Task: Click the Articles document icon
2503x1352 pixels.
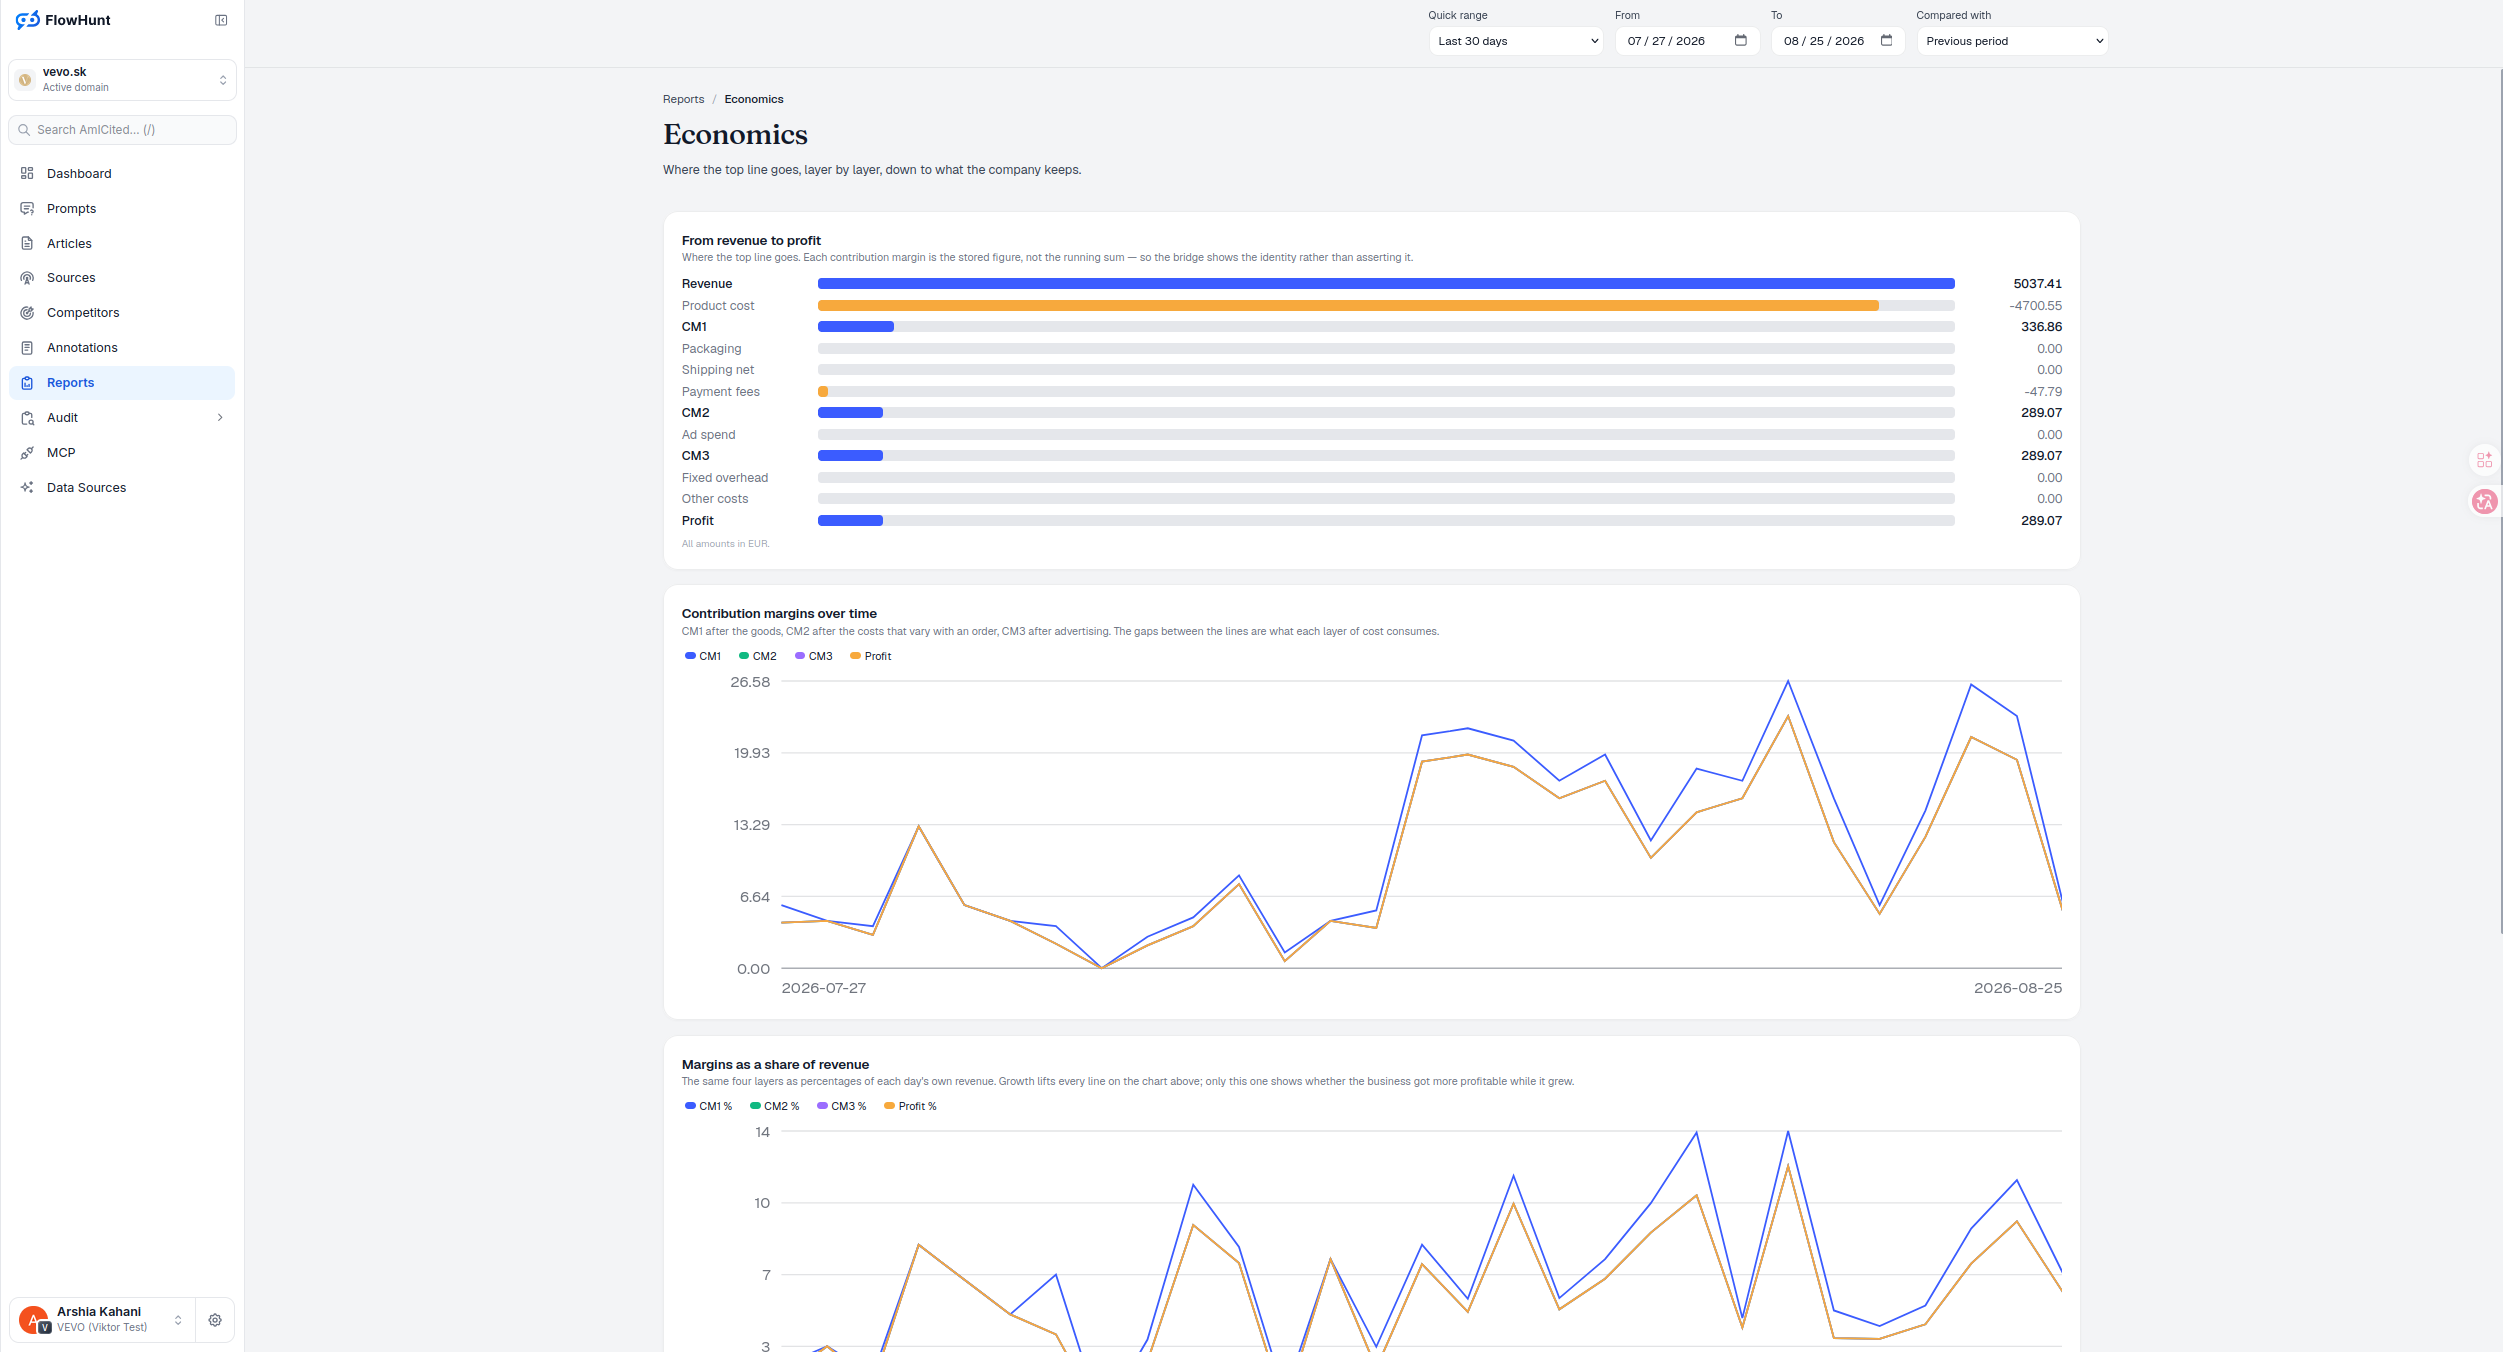Action: 27,244
